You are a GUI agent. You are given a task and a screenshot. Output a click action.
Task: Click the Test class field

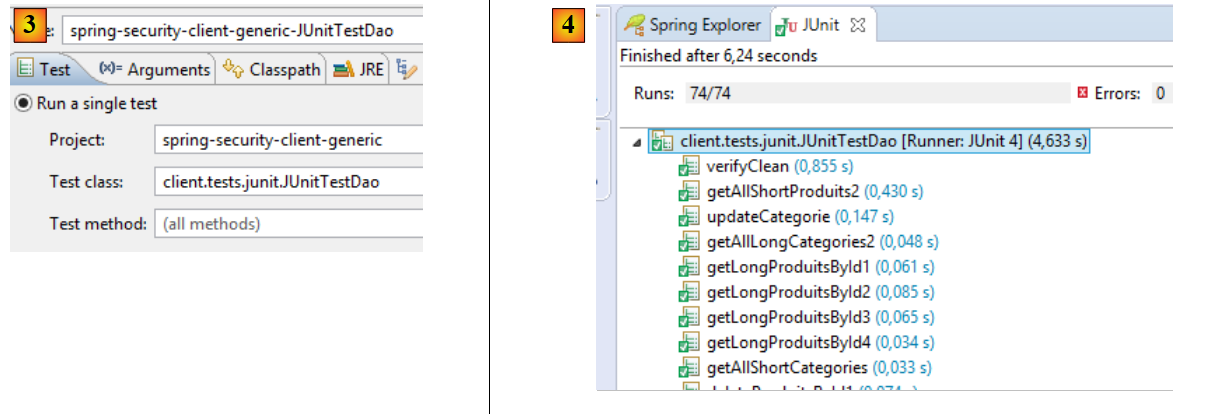pyautogui.click(x=288, y=182)
